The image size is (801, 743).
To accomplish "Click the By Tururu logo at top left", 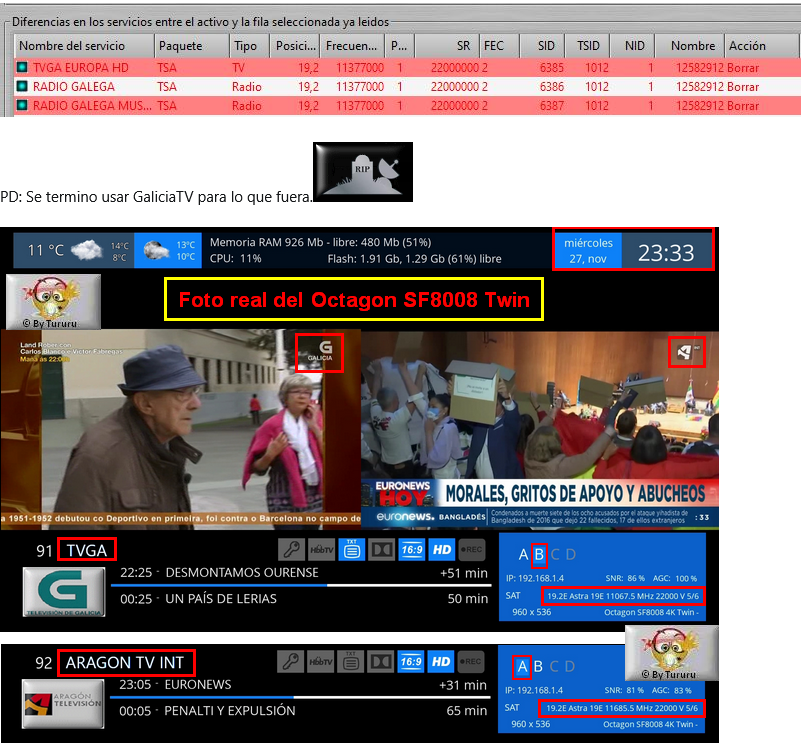I will point(53,301).
